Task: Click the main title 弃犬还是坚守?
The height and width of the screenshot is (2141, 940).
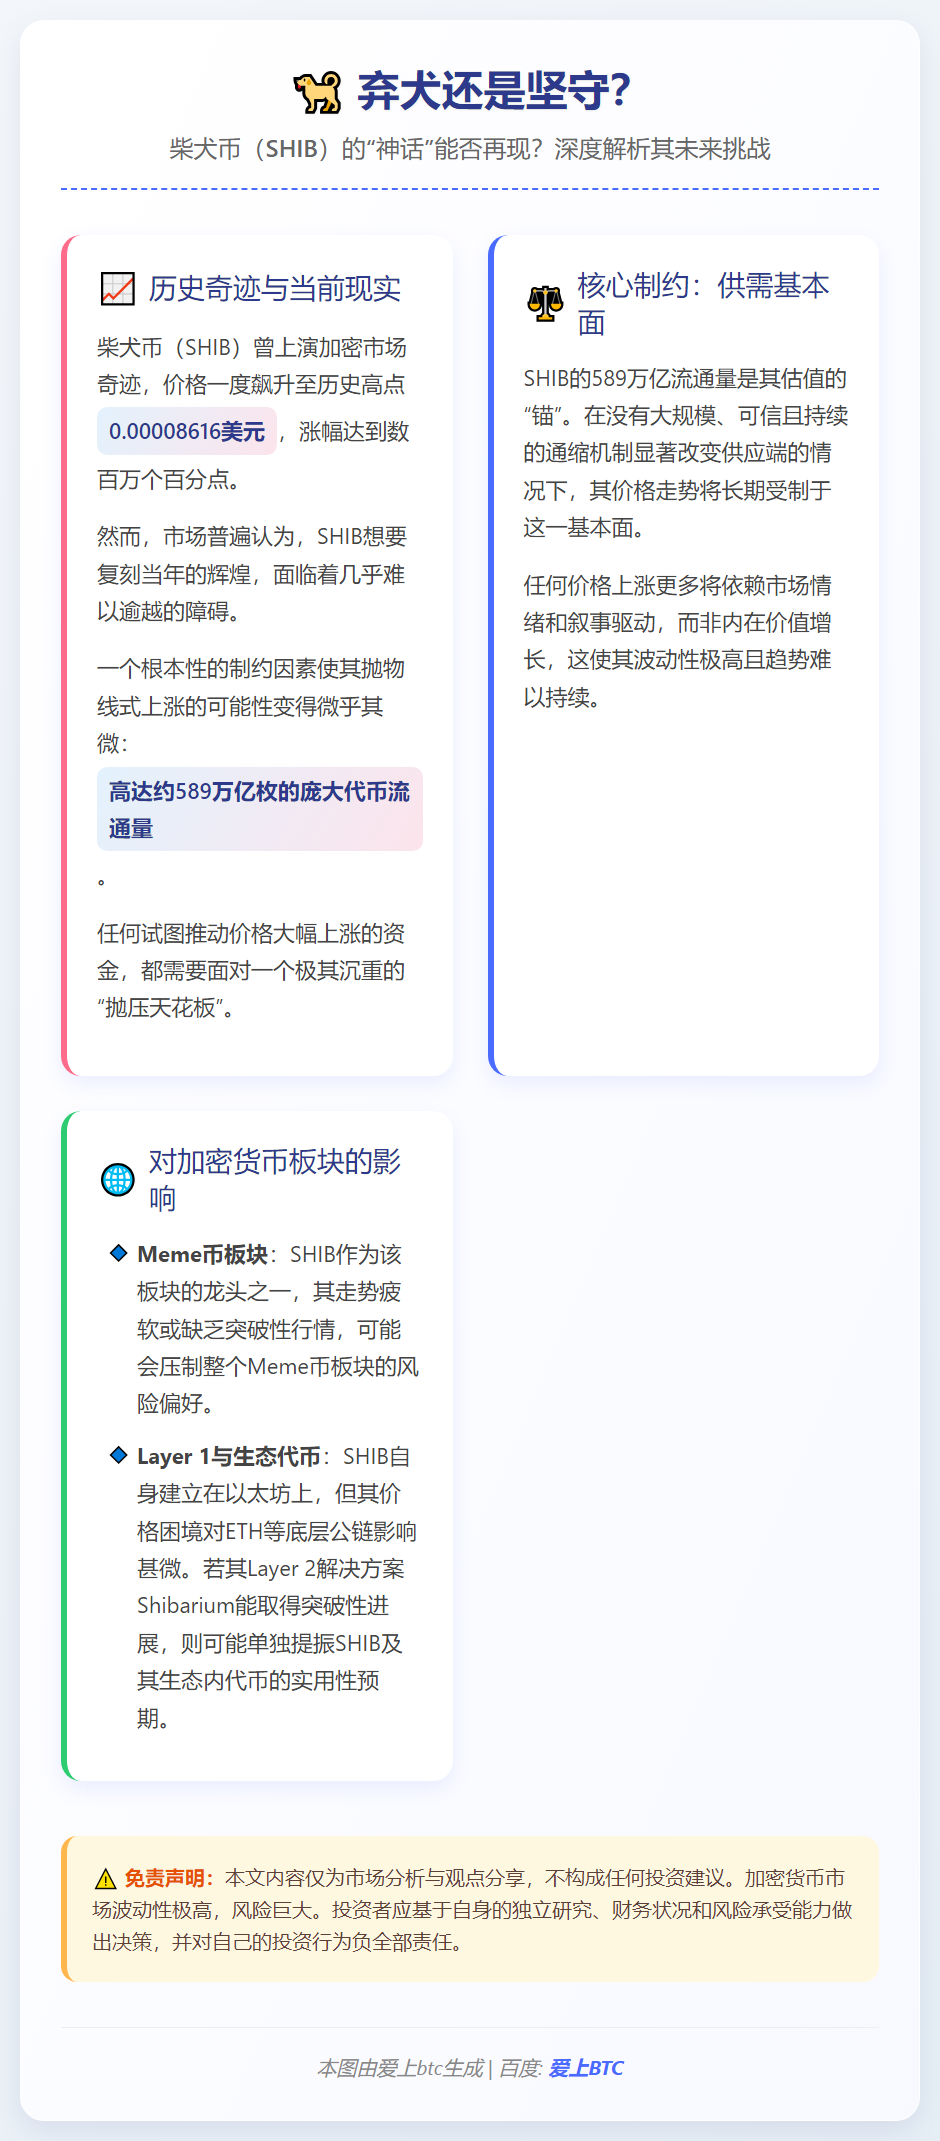Action: click(x=494, y=92)
